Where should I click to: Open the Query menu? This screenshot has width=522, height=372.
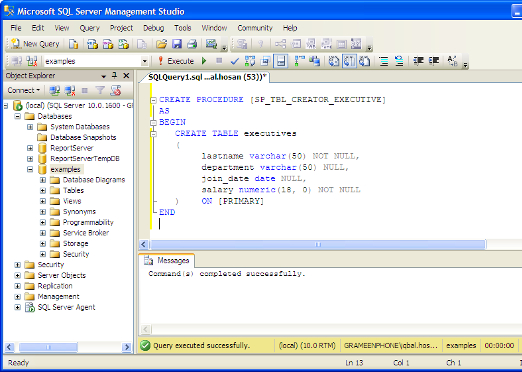click(x=89, y=28)
